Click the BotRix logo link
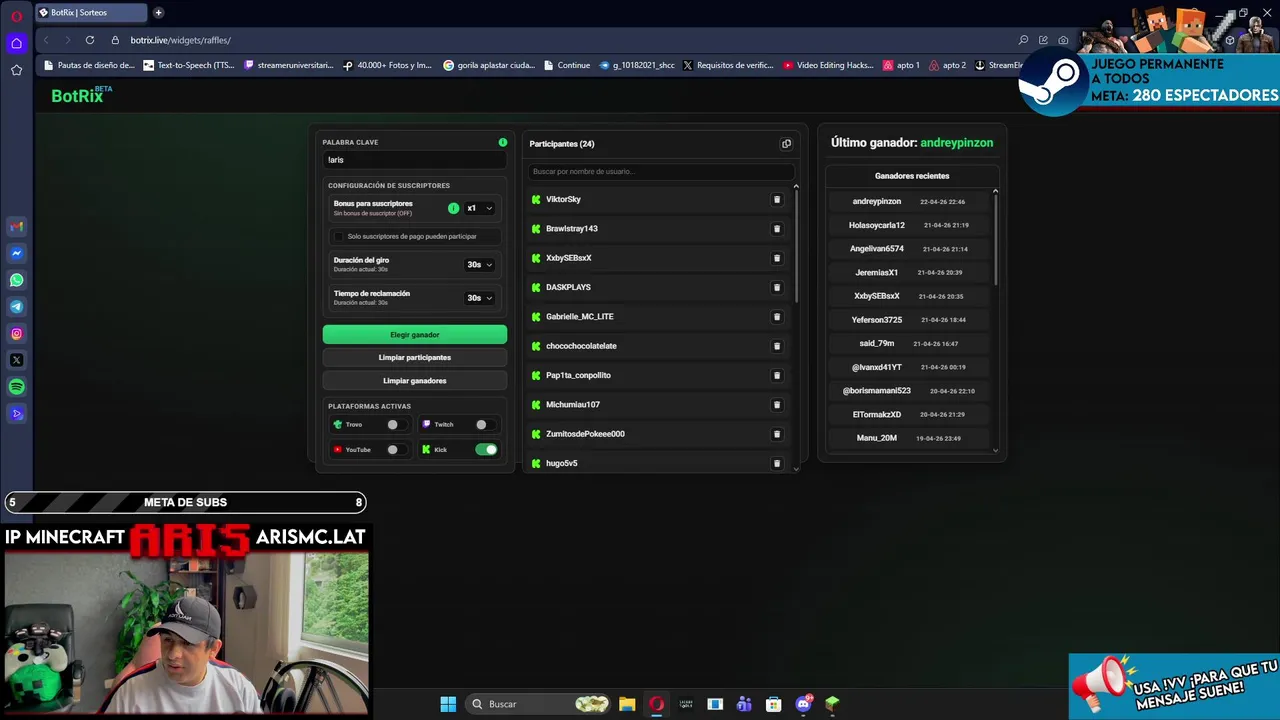Screen dimensions: 1280x720 [81, 96]
